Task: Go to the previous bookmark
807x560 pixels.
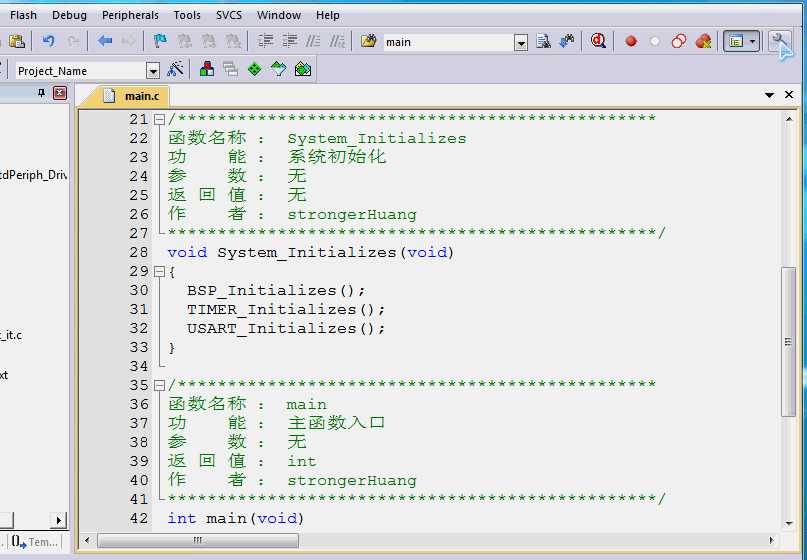Action: (184, 41)
